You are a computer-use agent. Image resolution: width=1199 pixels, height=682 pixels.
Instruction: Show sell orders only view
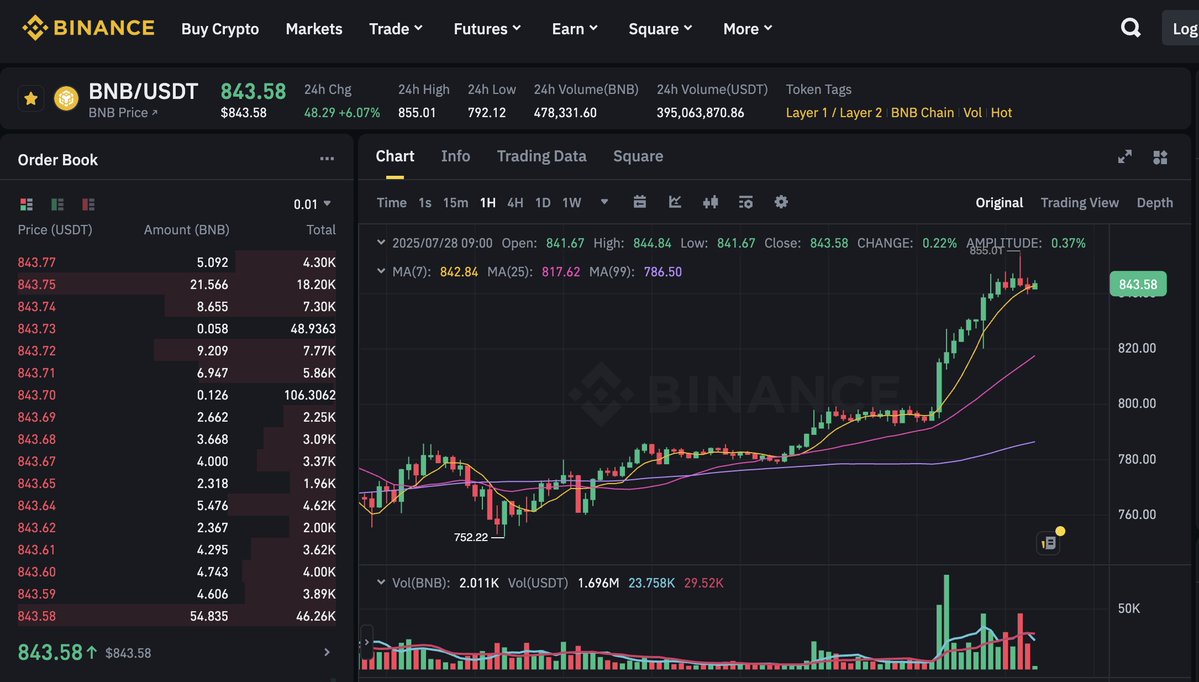89,204
